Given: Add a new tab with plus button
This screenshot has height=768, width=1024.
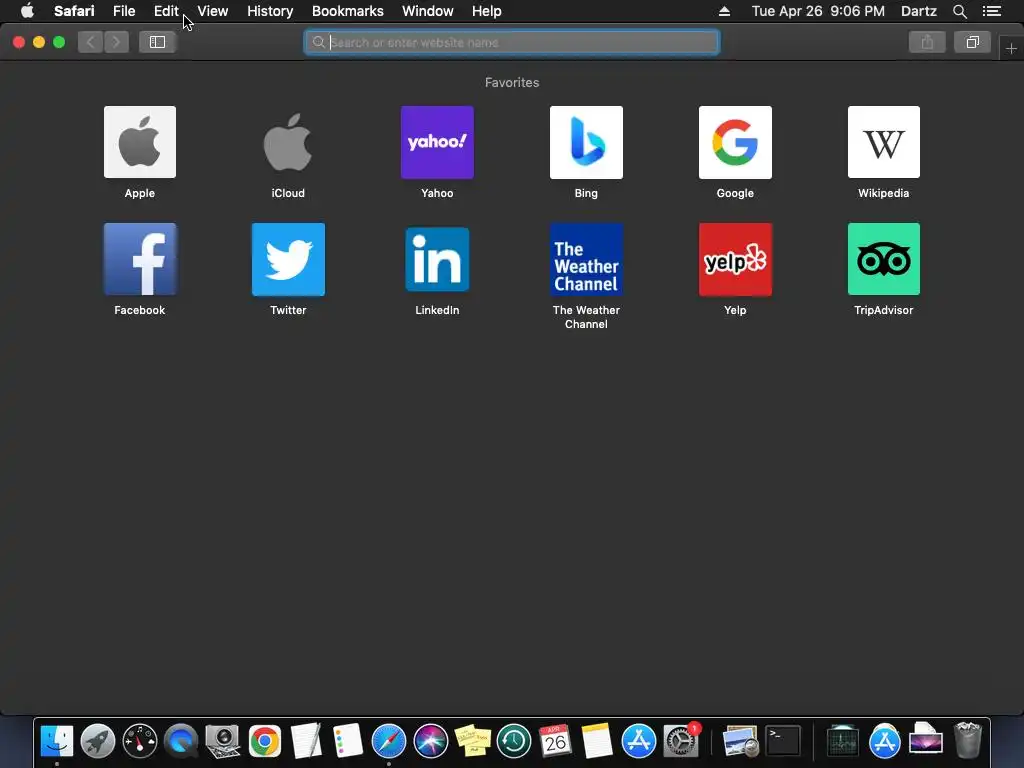Looking at the screenshot, I should click(x=1011, y=48).
